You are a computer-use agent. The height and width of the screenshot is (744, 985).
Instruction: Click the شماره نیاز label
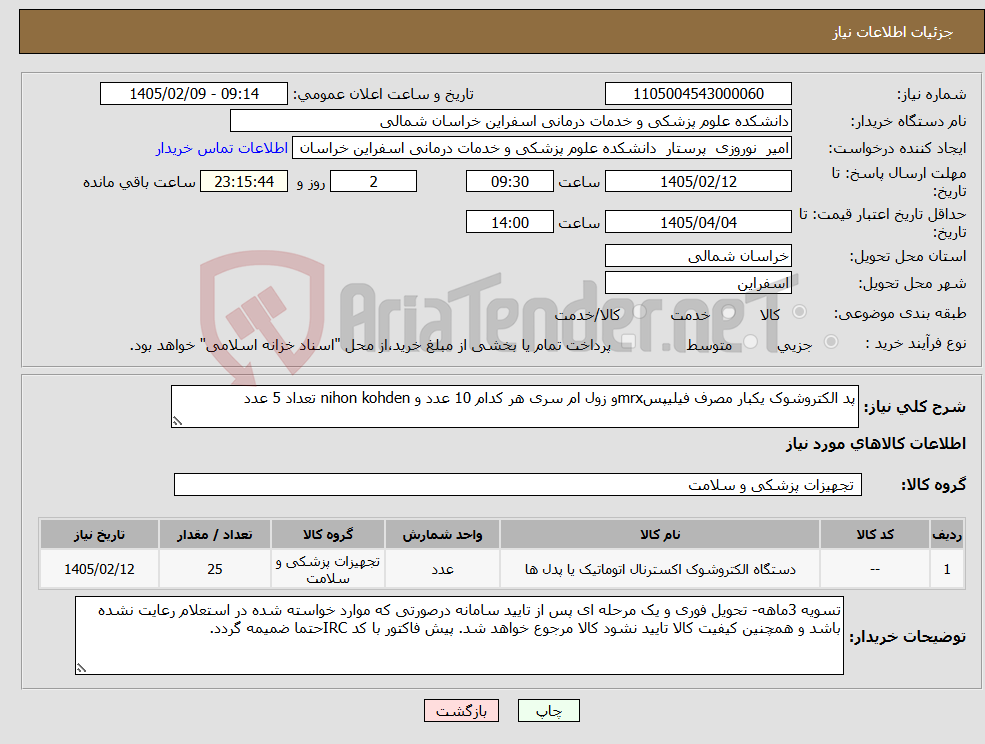pyautogui.click(x=932, y=94)
